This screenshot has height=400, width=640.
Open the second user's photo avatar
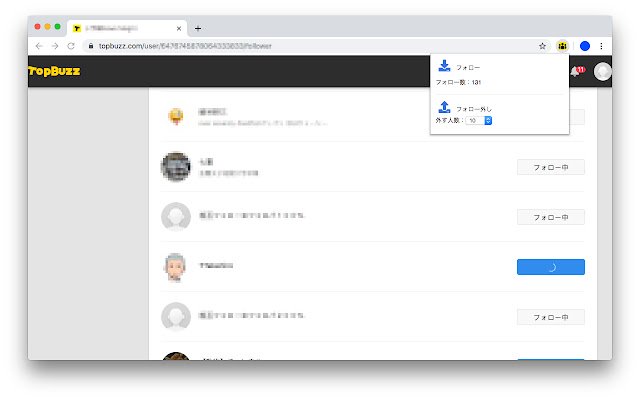[x=176, y=167]
